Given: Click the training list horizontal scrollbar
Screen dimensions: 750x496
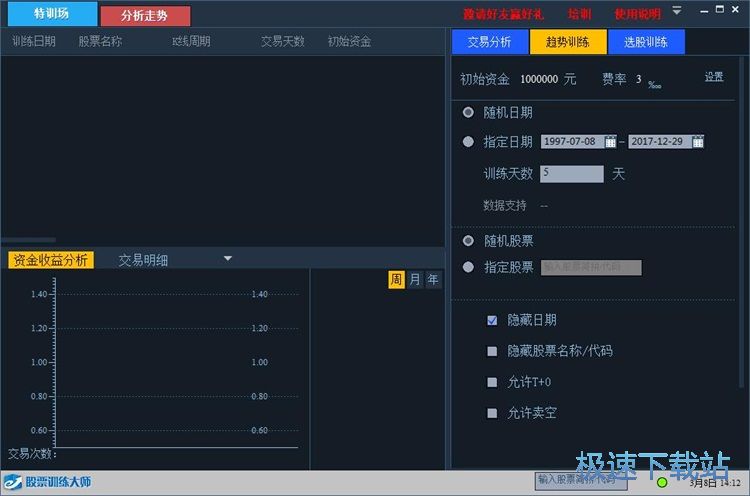Looking at the screenshot, I should point(29,240).
